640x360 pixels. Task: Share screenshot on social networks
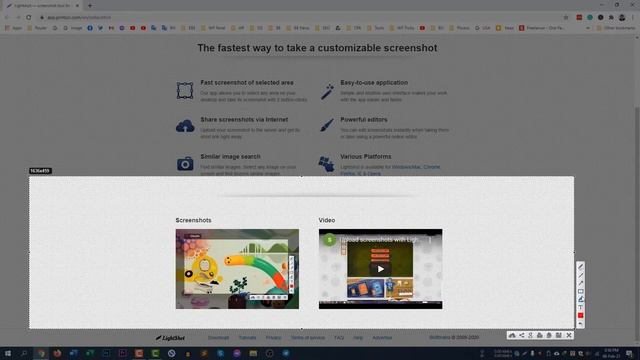pos(521,336)
